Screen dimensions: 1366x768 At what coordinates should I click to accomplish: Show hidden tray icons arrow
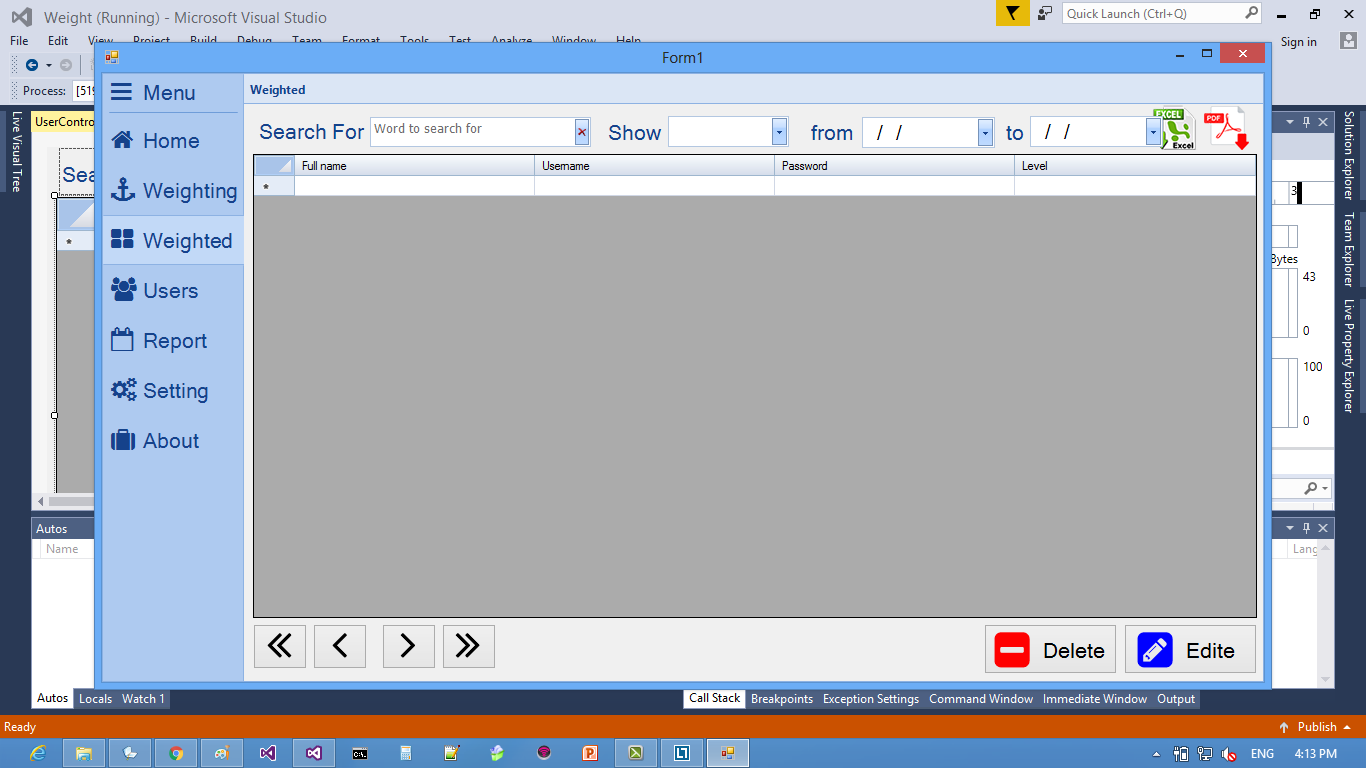[x=1157, y=754]
